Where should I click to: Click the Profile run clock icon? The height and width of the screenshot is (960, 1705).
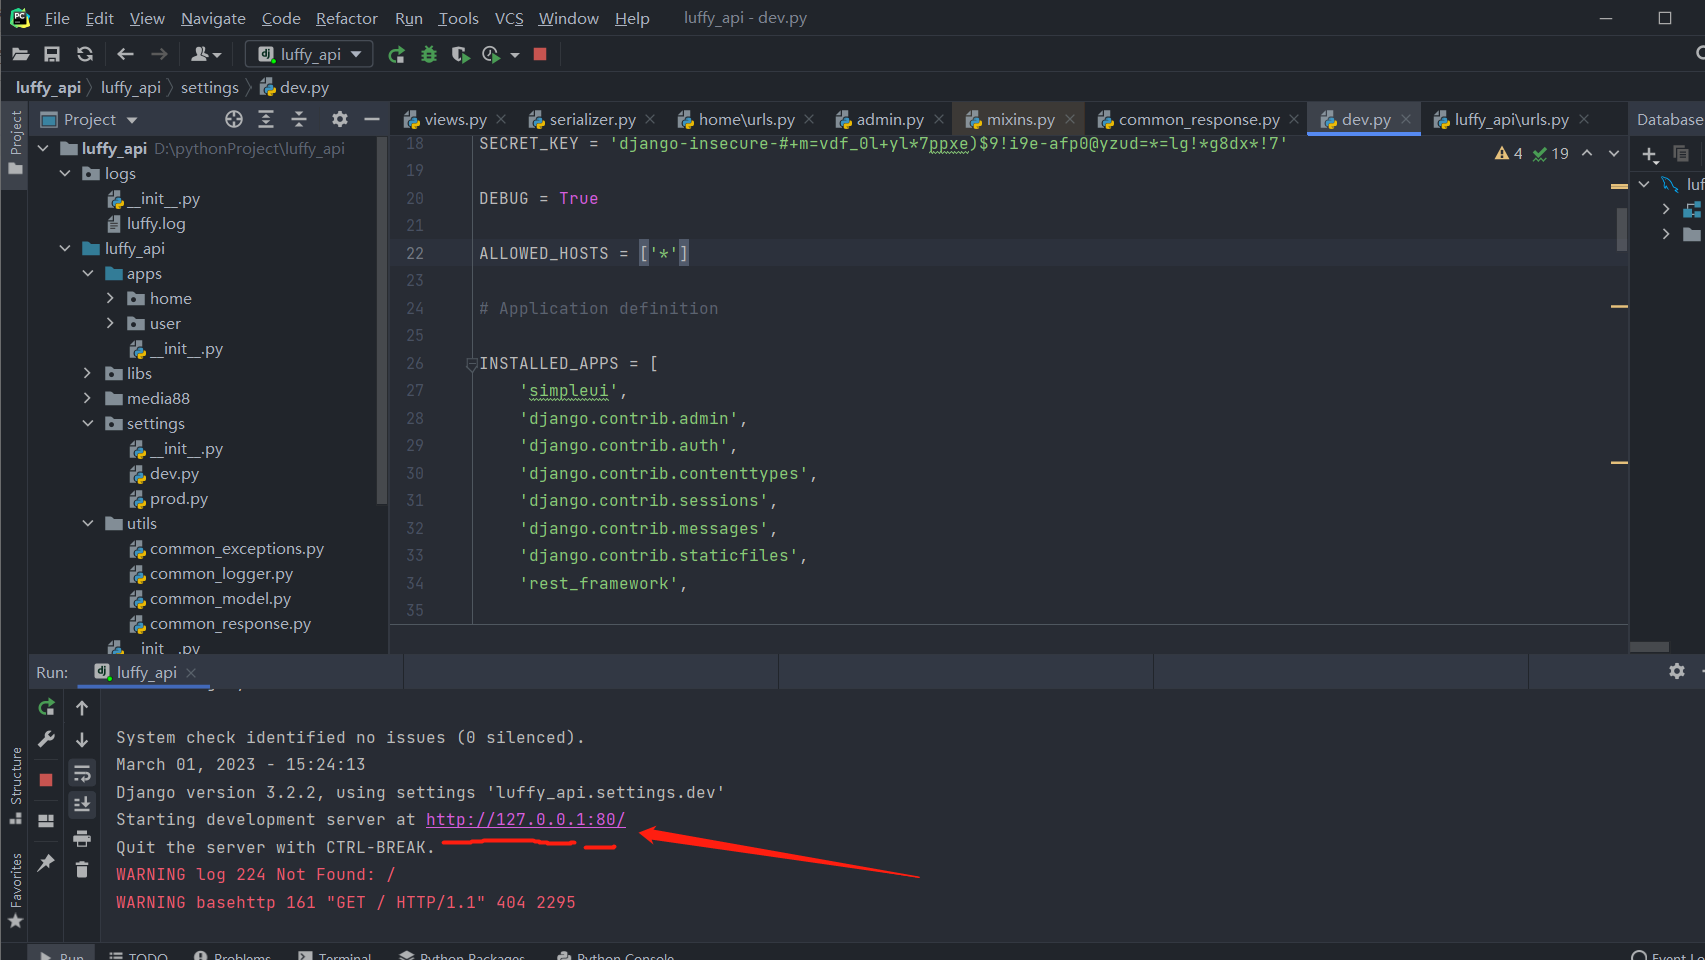click(491, 54)
